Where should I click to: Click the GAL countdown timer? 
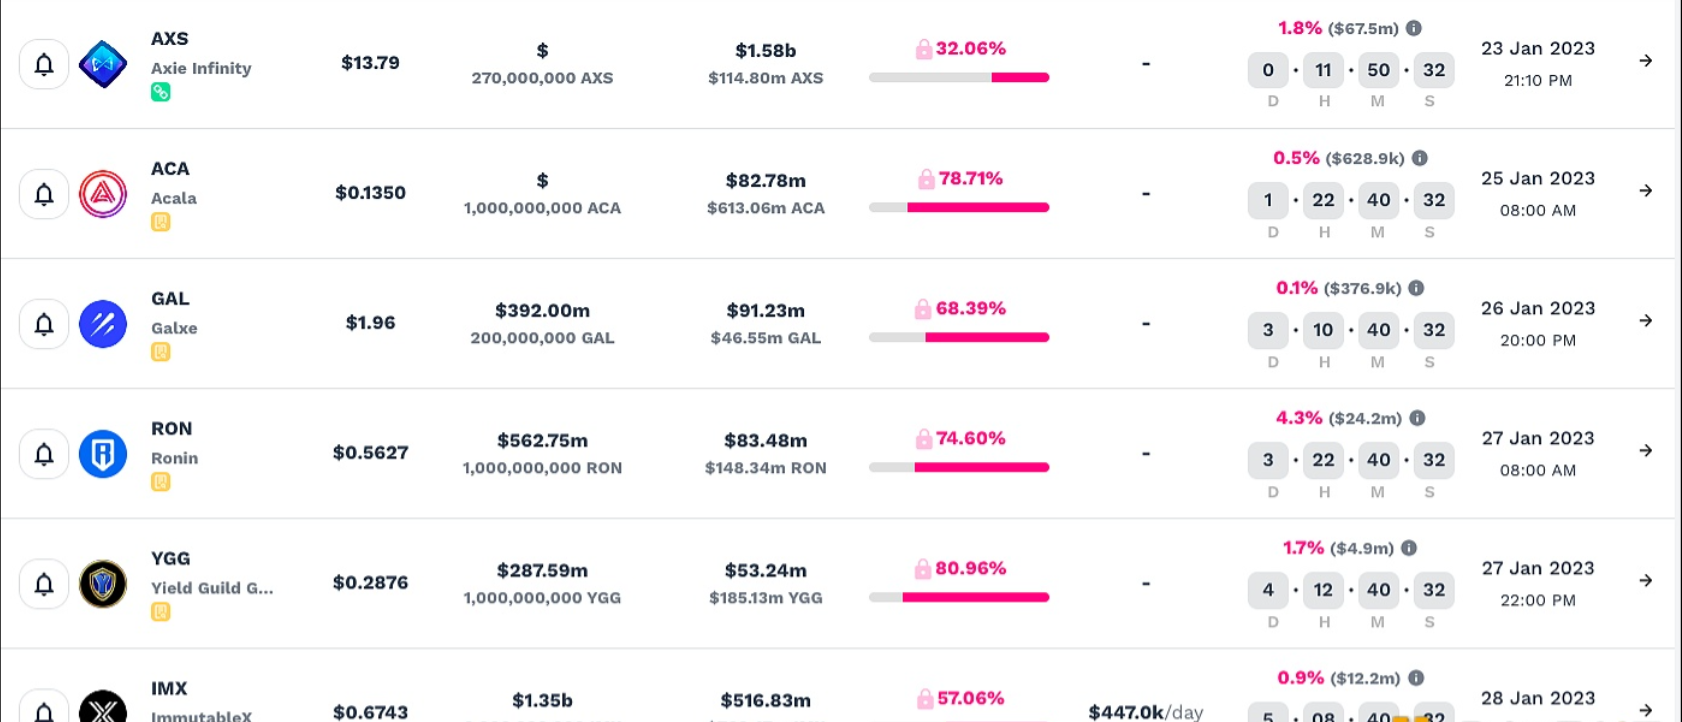click(x=1350, y=330)
